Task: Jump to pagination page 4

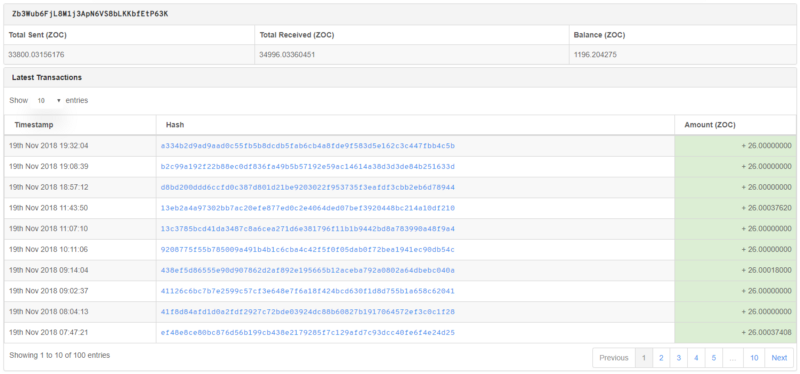Action: coord(696,358)
